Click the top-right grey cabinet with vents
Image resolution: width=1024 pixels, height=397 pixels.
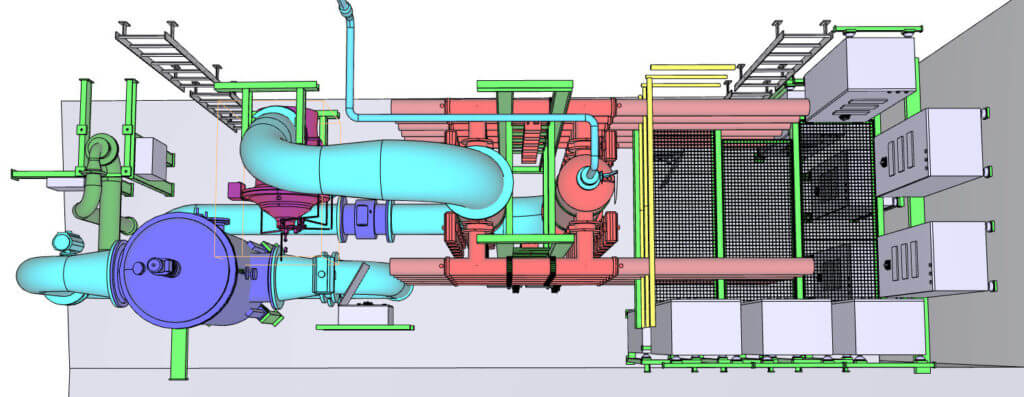[x=860, y=76]
